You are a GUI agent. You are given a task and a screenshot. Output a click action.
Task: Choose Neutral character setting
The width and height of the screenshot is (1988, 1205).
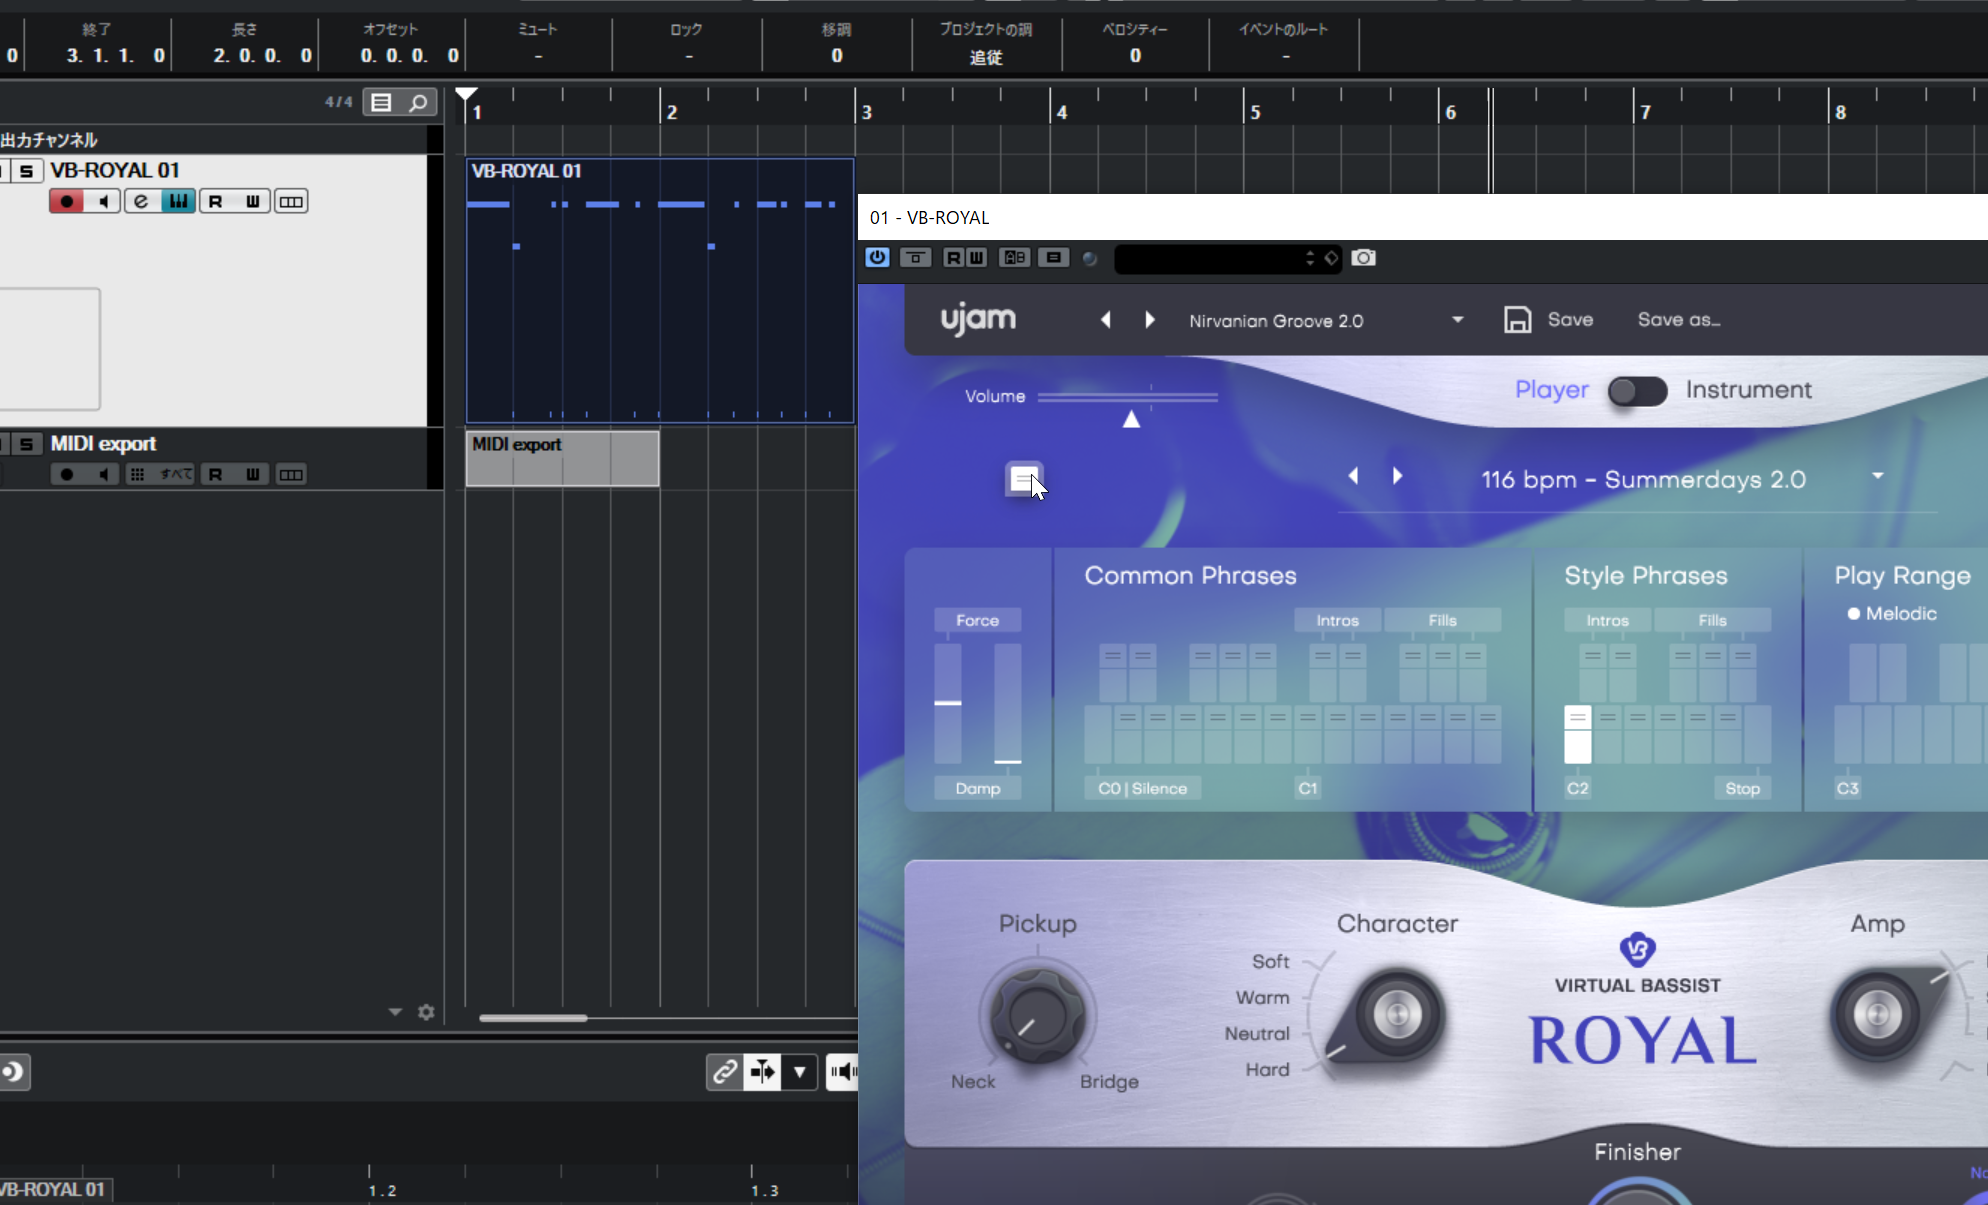tap(1257, 1033)
